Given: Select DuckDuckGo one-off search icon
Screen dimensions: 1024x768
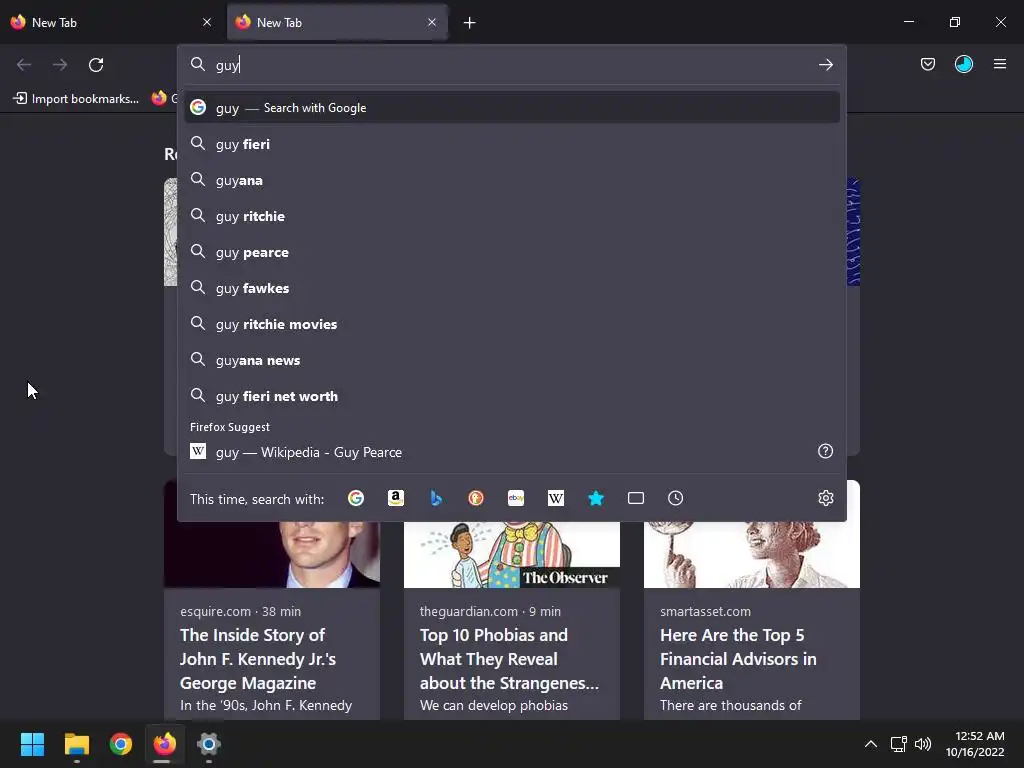Looking at the screenshot, I should [x=476, y=498].
